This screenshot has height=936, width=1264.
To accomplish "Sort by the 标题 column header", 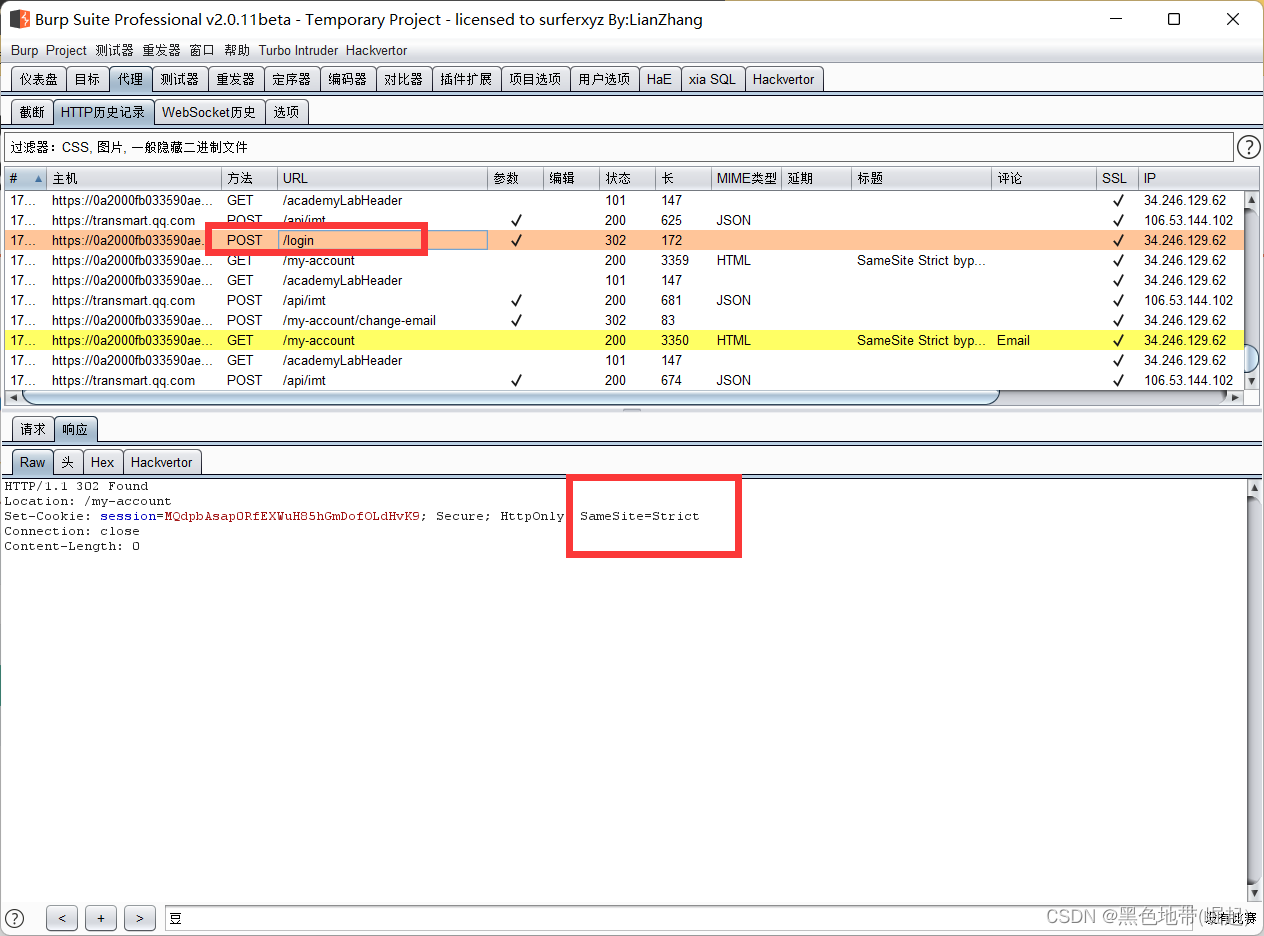I will click(x=922, y=179).
